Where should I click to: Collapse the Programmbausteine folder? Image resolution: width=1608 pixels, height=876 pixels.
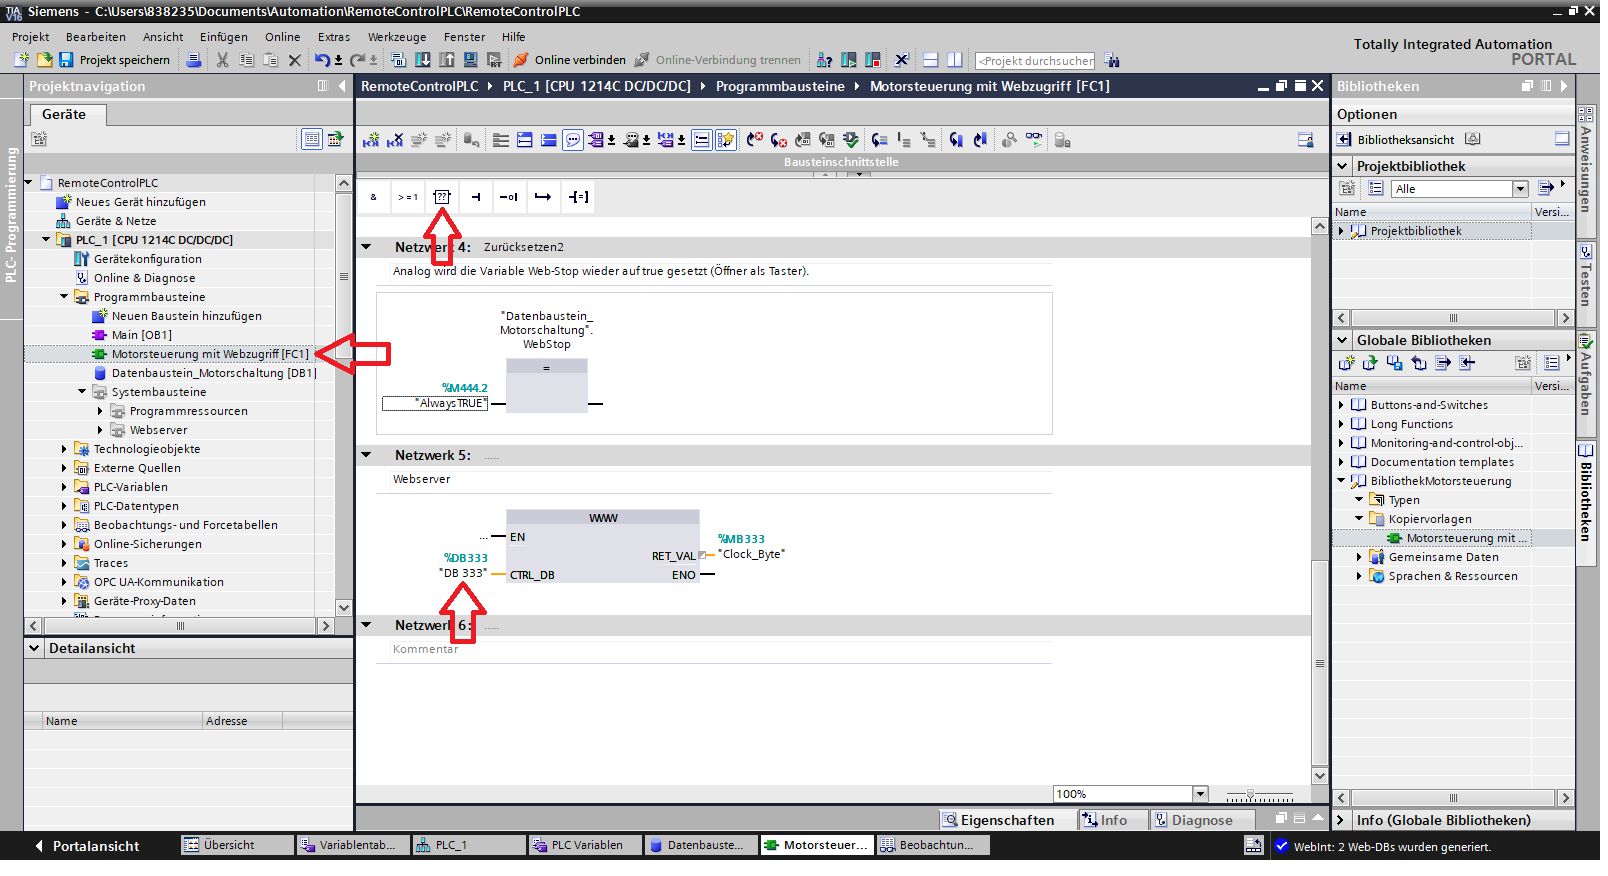(x=65, y=297)
